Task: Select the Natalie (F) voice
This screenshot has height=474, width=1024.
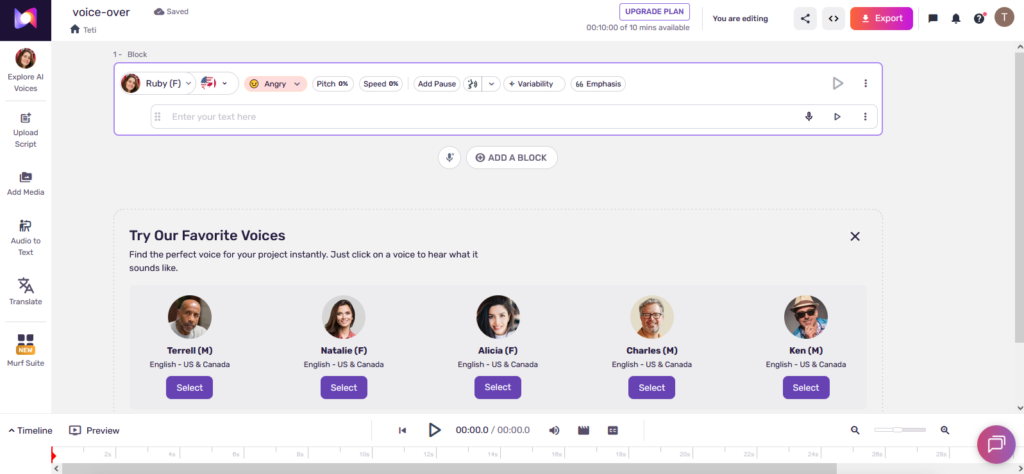Action: pyautogui.click(x=344, y=388)
